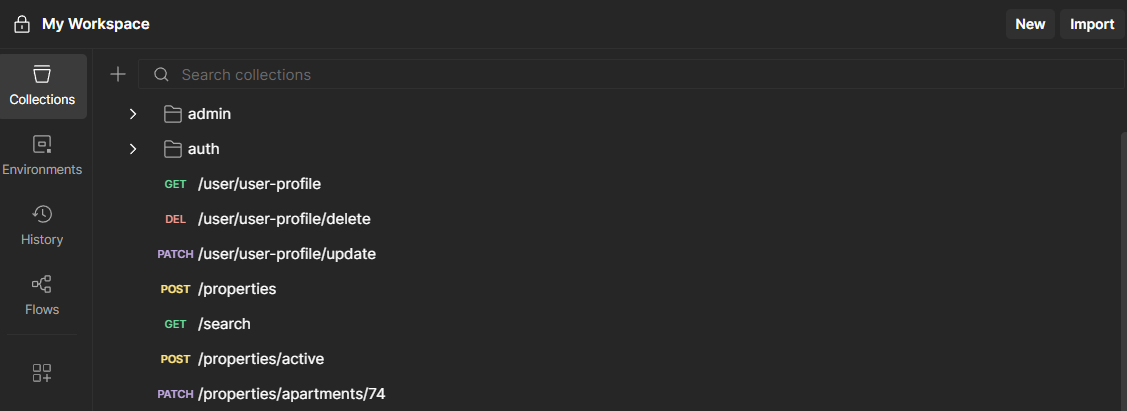
Task: Open the History sidebar panel
Action: [42, 226]
